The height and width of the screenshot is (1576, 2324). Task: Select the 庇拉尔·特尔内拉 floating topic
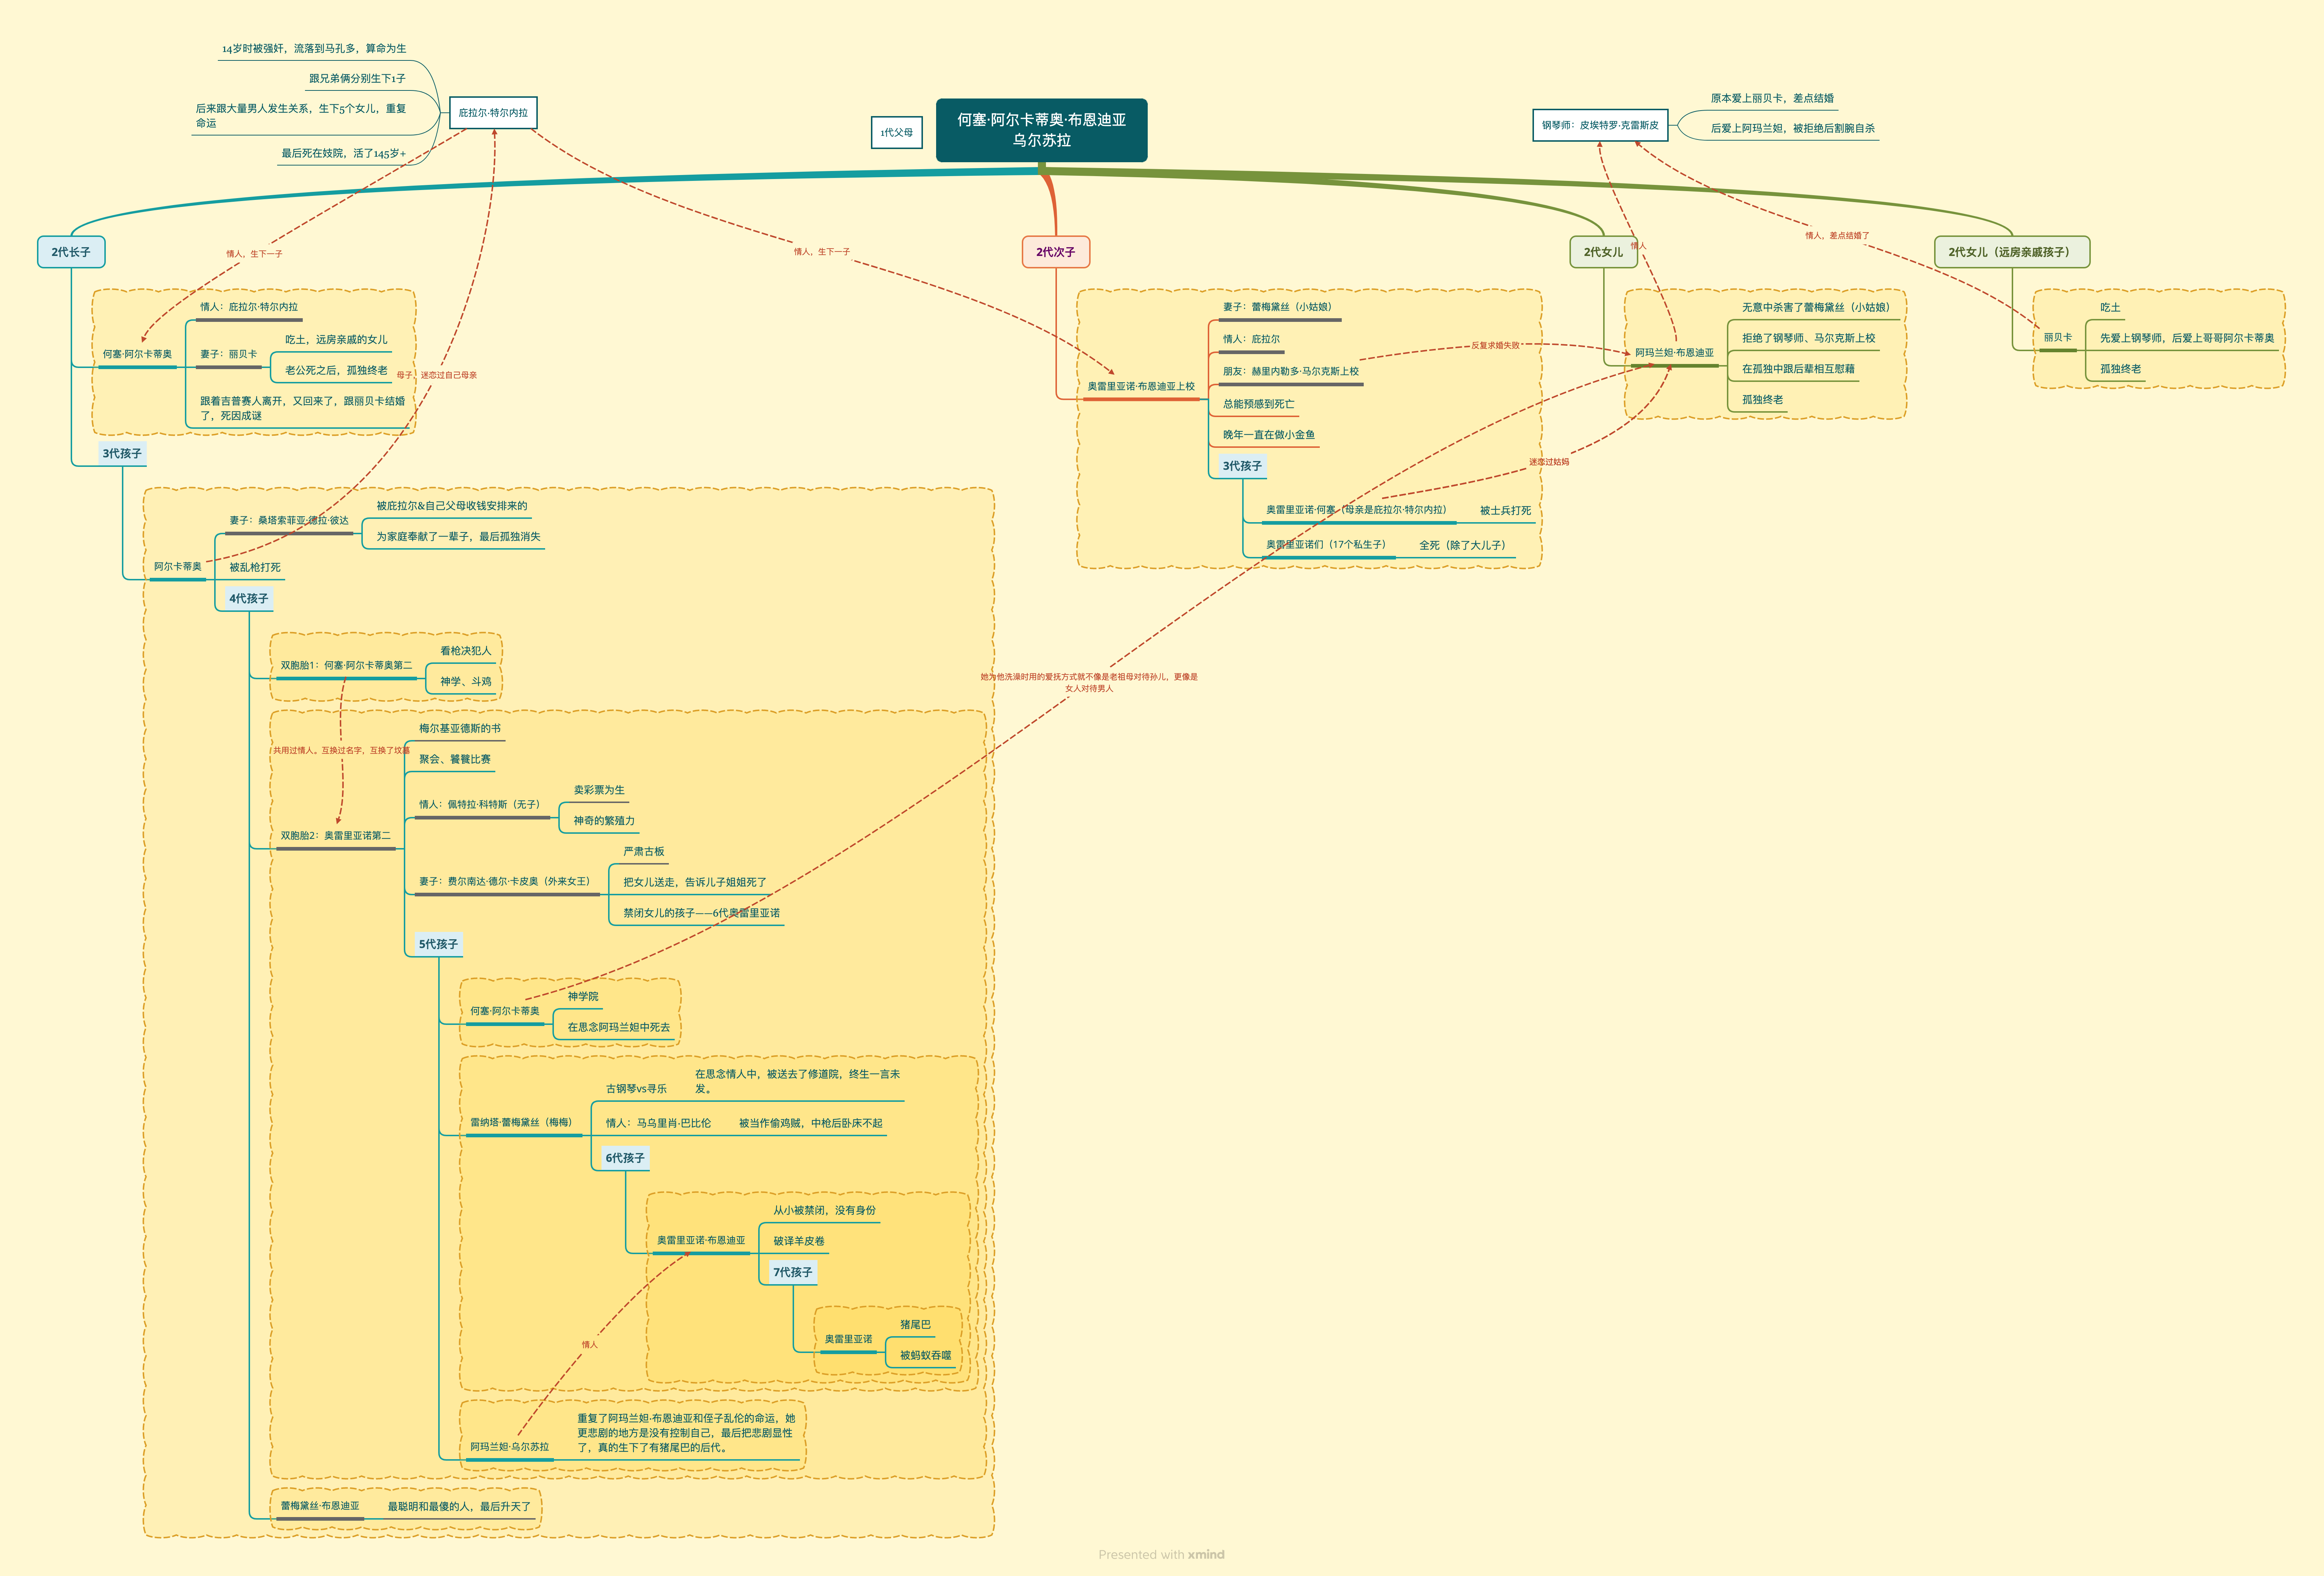coord(493,113)
